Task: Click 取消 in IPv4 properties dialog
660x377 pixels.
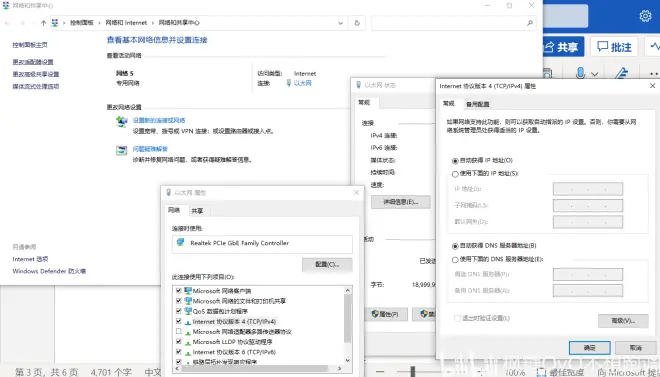Action: click(x=636, y=348)
